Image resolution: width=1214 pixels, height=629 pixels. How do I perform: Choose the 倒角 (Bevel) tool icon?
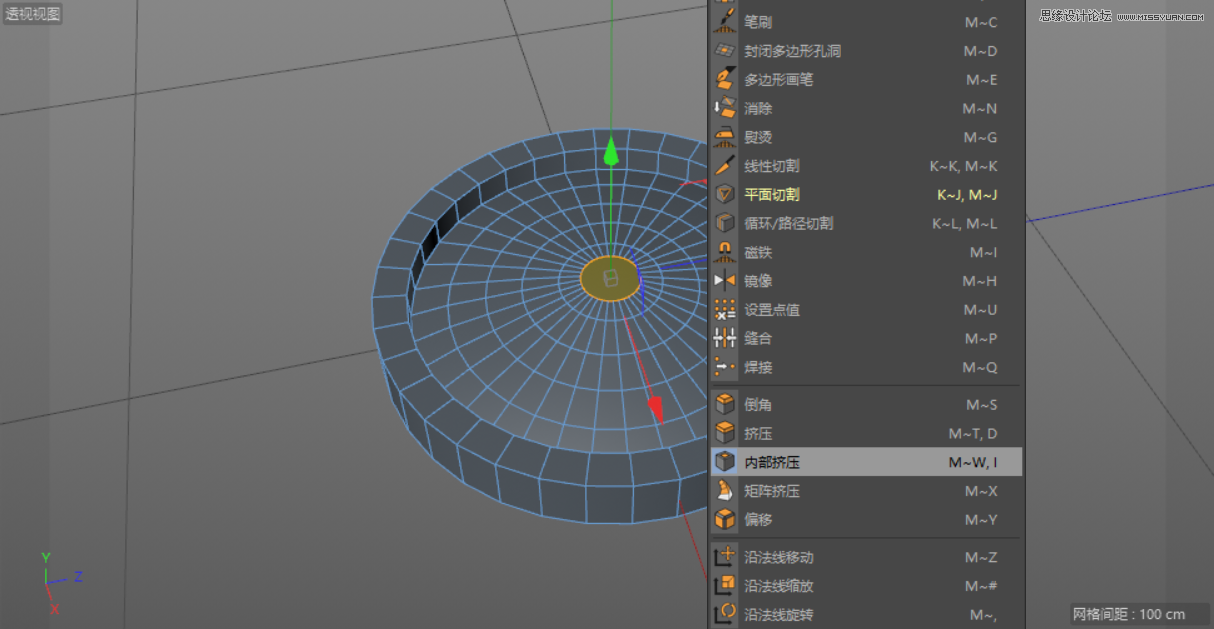pos(724,404)
